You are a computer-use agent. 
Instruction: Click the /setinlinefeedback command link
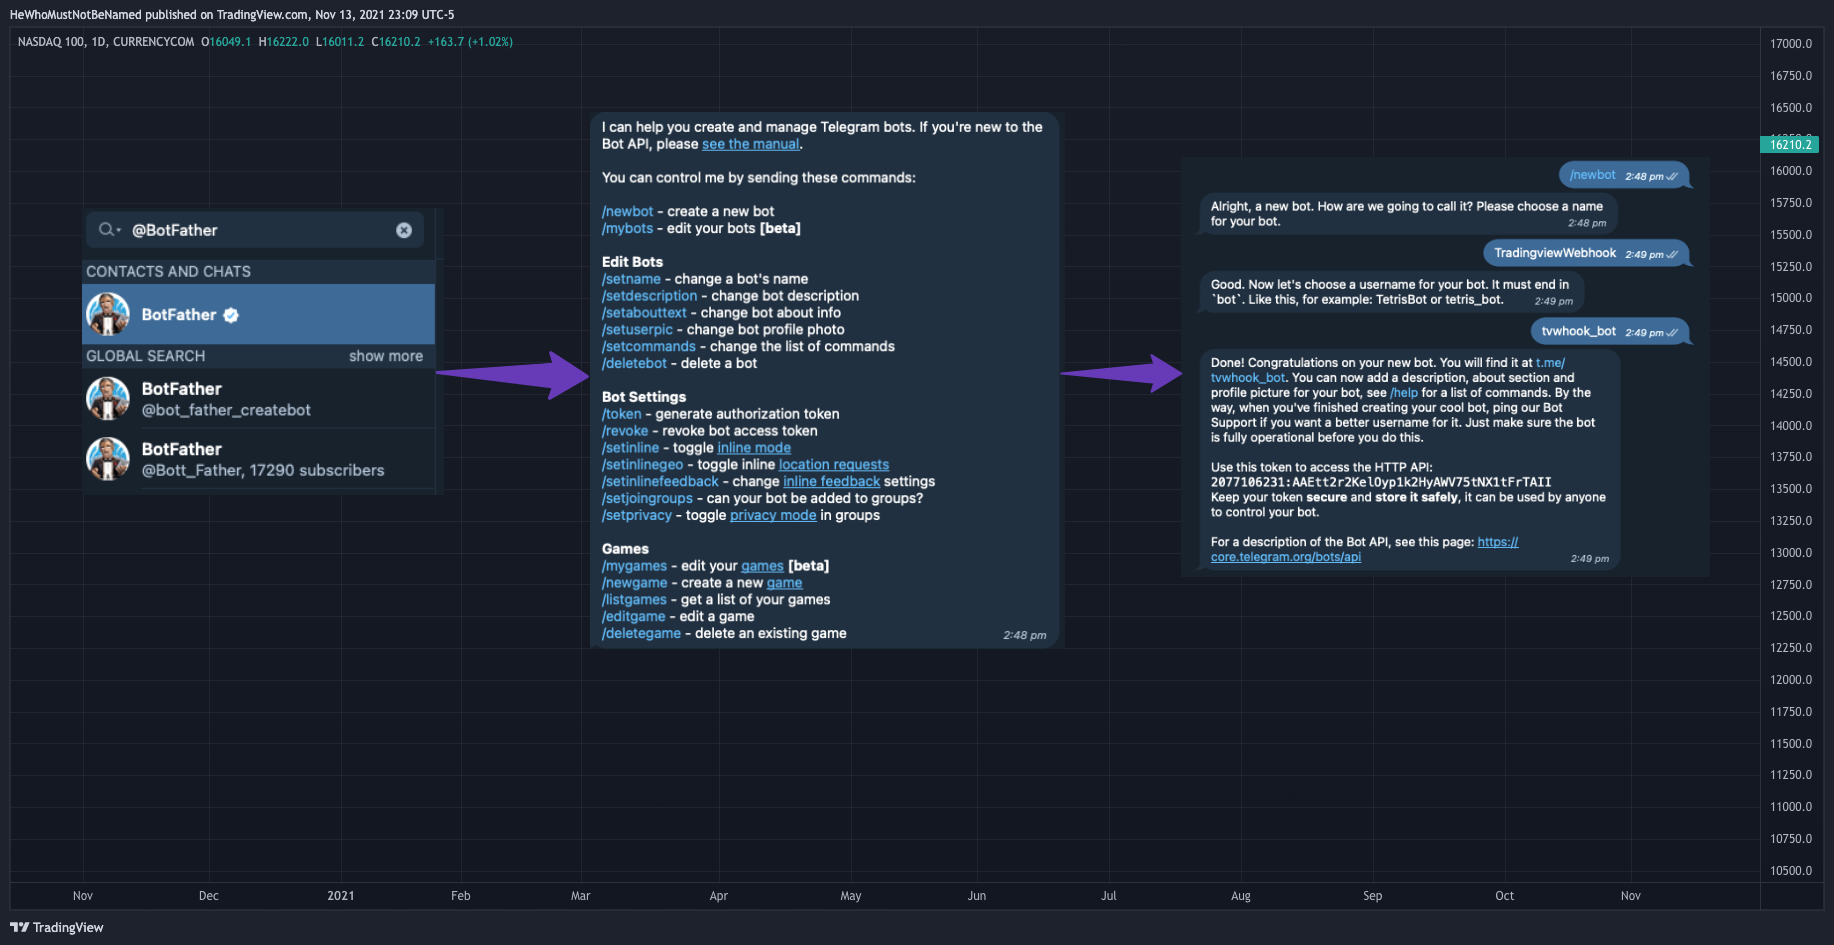[660, 482]
